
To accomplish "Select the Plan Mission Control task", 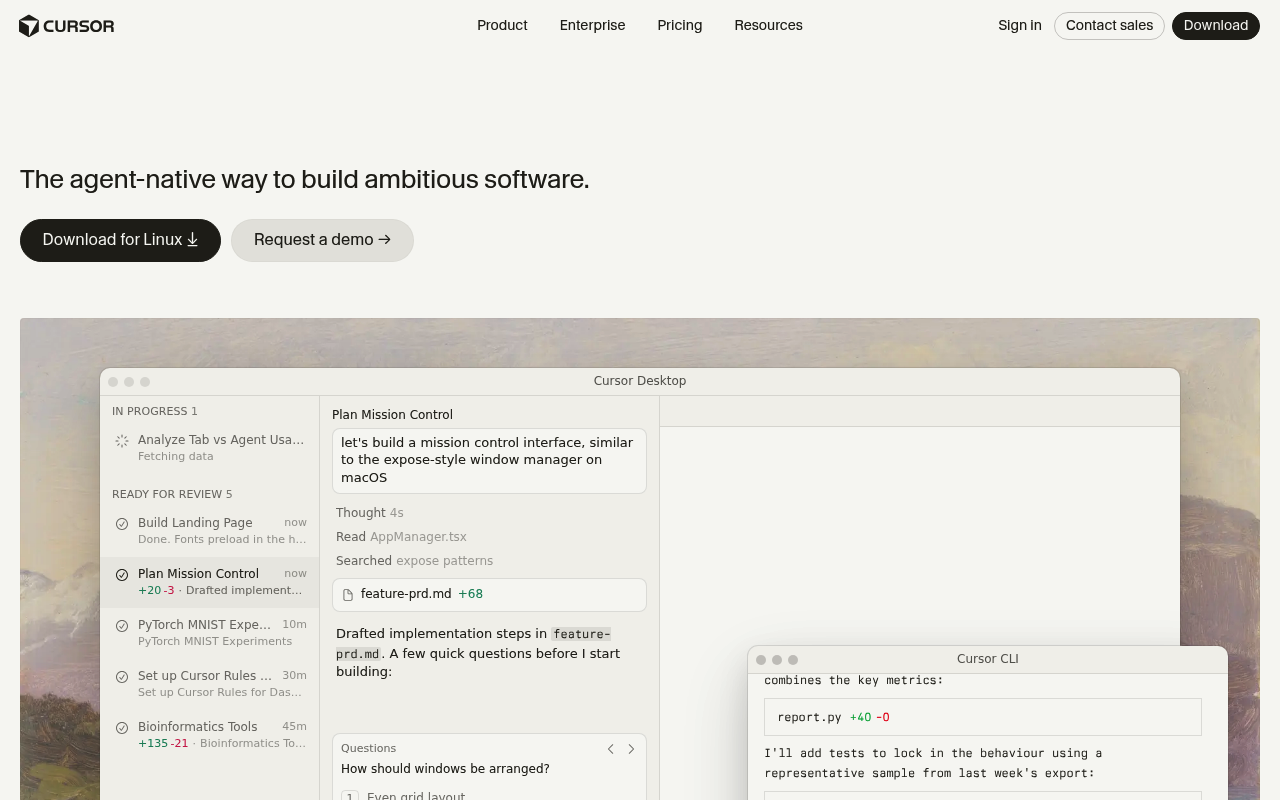I will [x=210, y=582].
